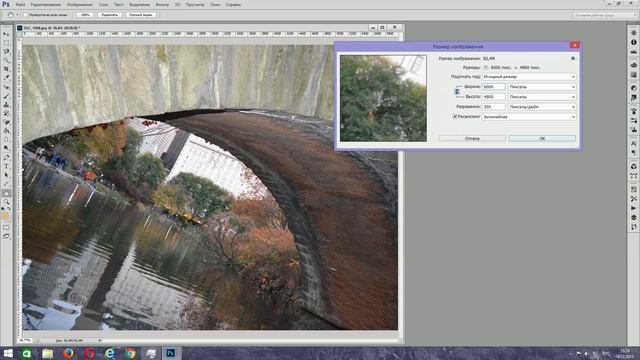Open the Слои menu

[103, 4]
